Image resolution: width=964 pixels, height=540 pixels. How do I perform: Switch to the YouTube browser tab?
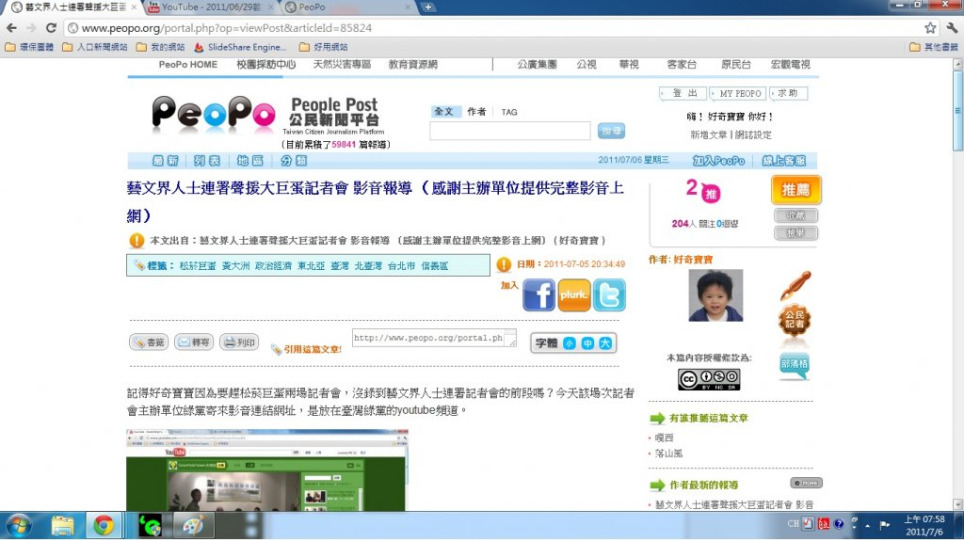coord(205,7)
